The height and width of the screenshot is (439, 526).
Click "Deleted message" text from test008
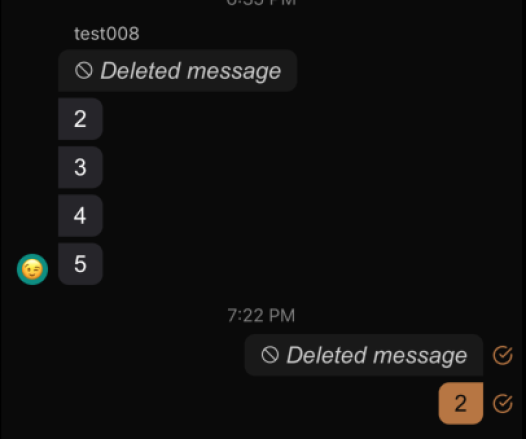191,71
